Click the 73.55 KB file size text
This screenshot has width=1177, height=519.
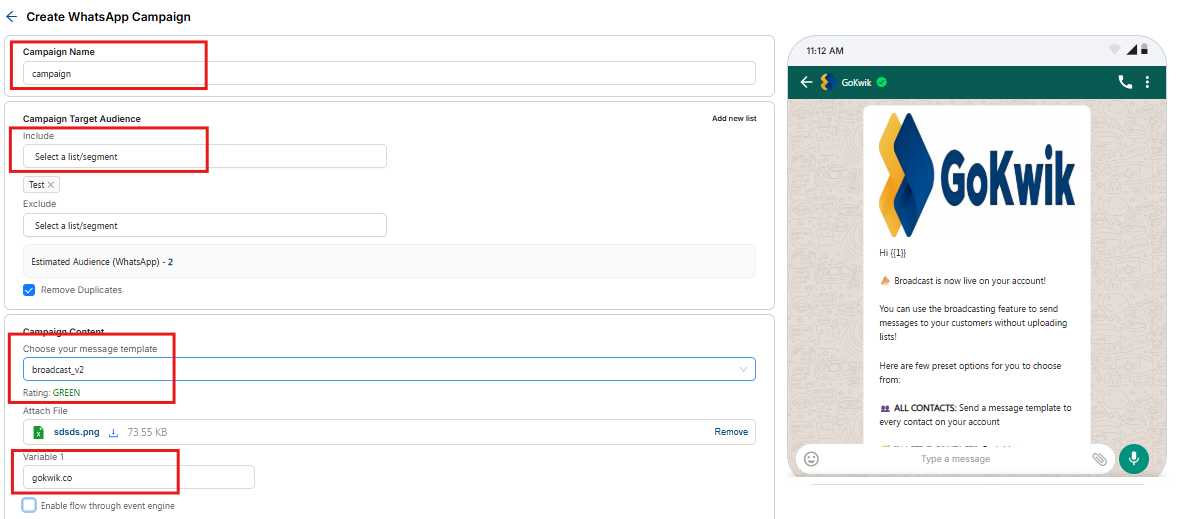click(x=146, y=432)
